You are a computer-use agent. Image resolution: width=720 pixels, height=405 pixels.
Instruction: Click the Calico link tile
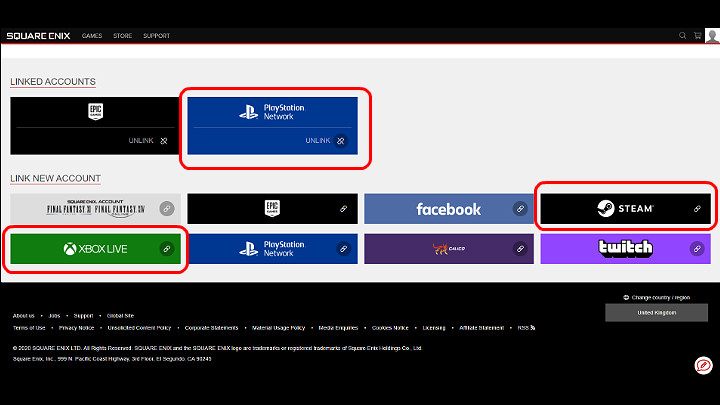point(449,248)
